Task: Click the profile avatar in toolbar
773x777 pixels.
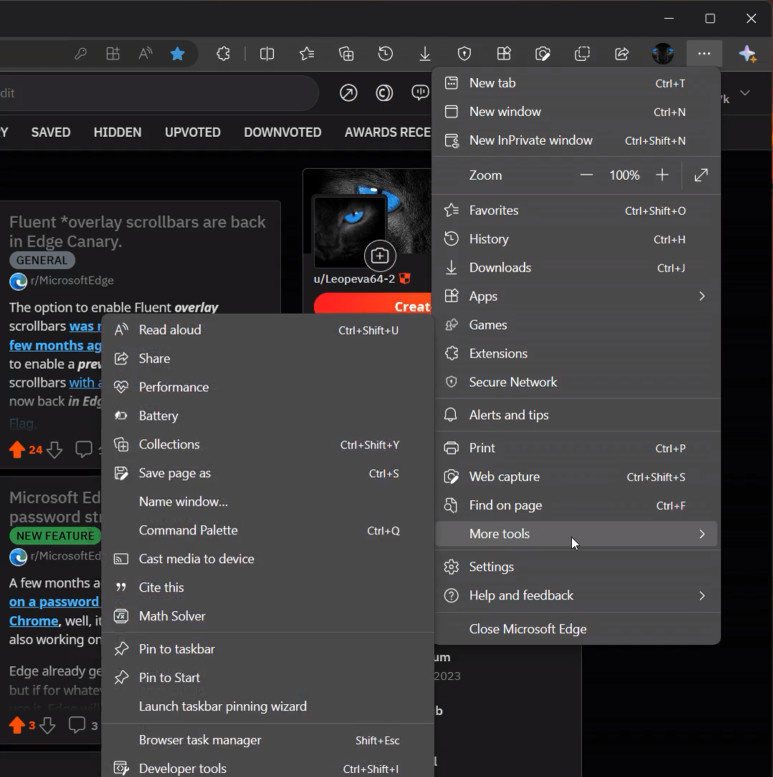Action: pos(662,54)
